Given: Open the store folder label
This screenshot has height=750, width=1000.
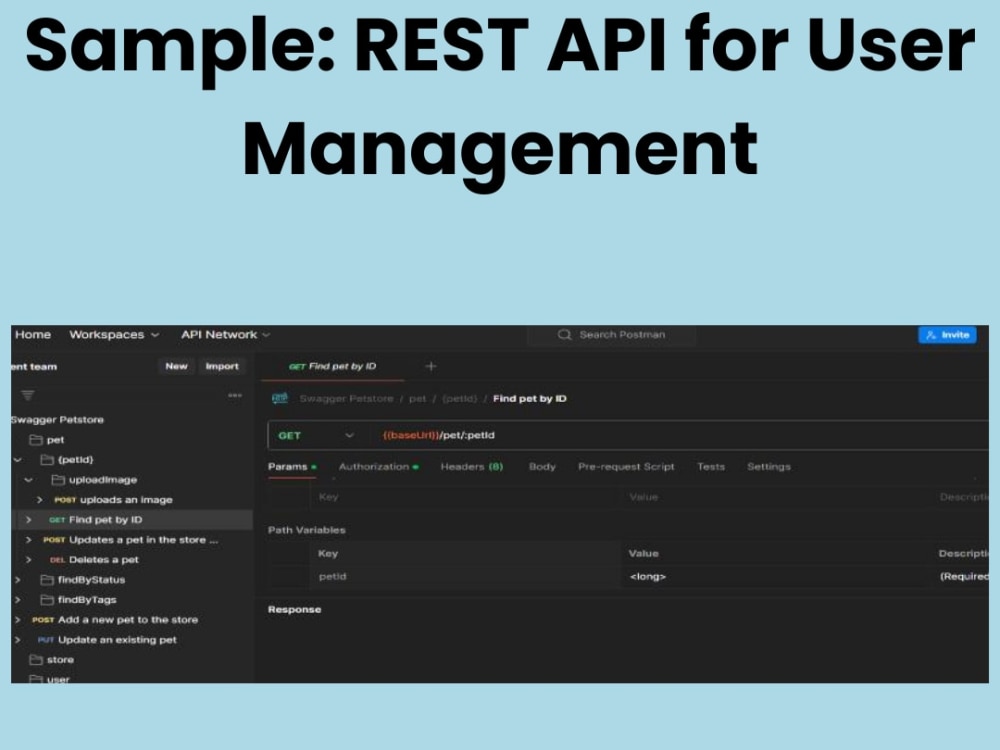Looking at the screenshot, I should [x=60, y=659].
